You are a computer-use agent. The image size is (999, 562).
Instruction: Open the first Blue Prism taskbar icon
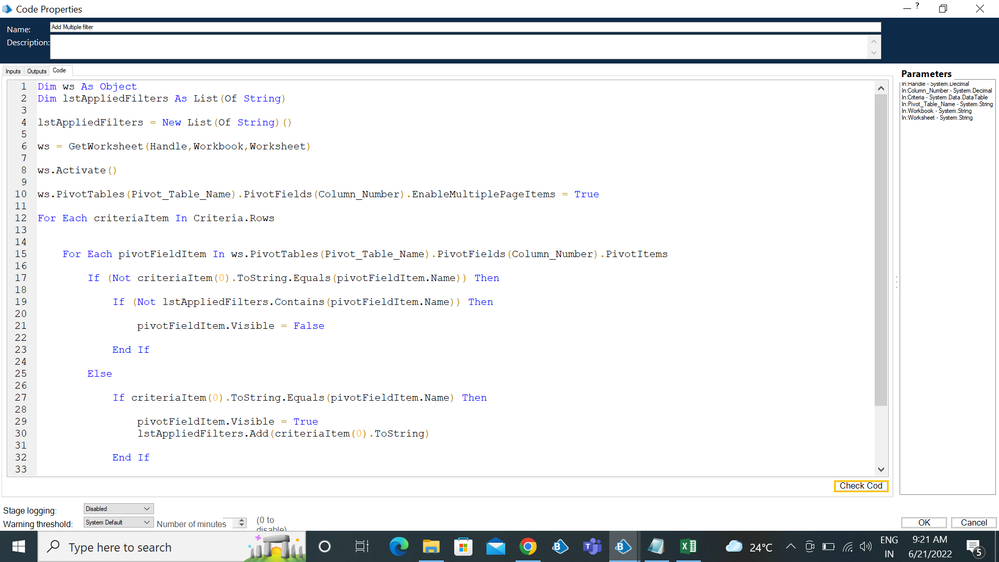click(x=560, y=547)
